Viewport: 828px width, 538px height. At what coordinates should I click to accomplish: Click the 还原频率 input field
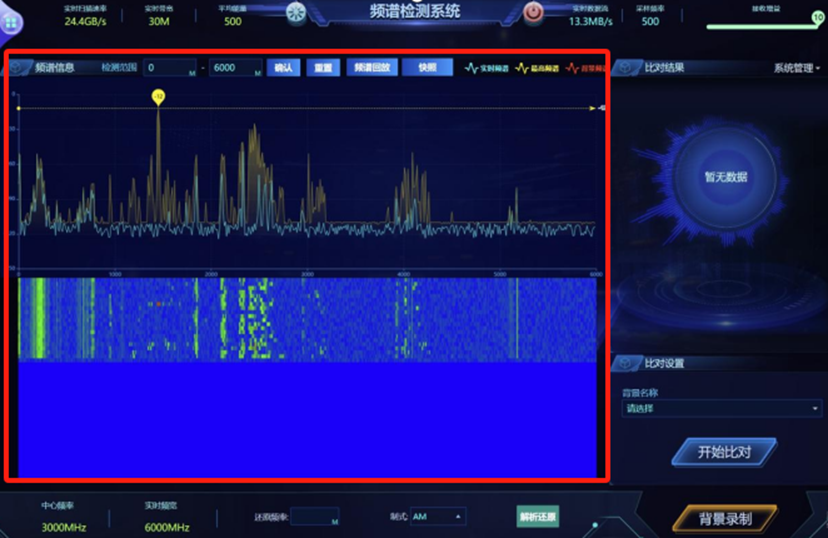click(x=315, y=516)
